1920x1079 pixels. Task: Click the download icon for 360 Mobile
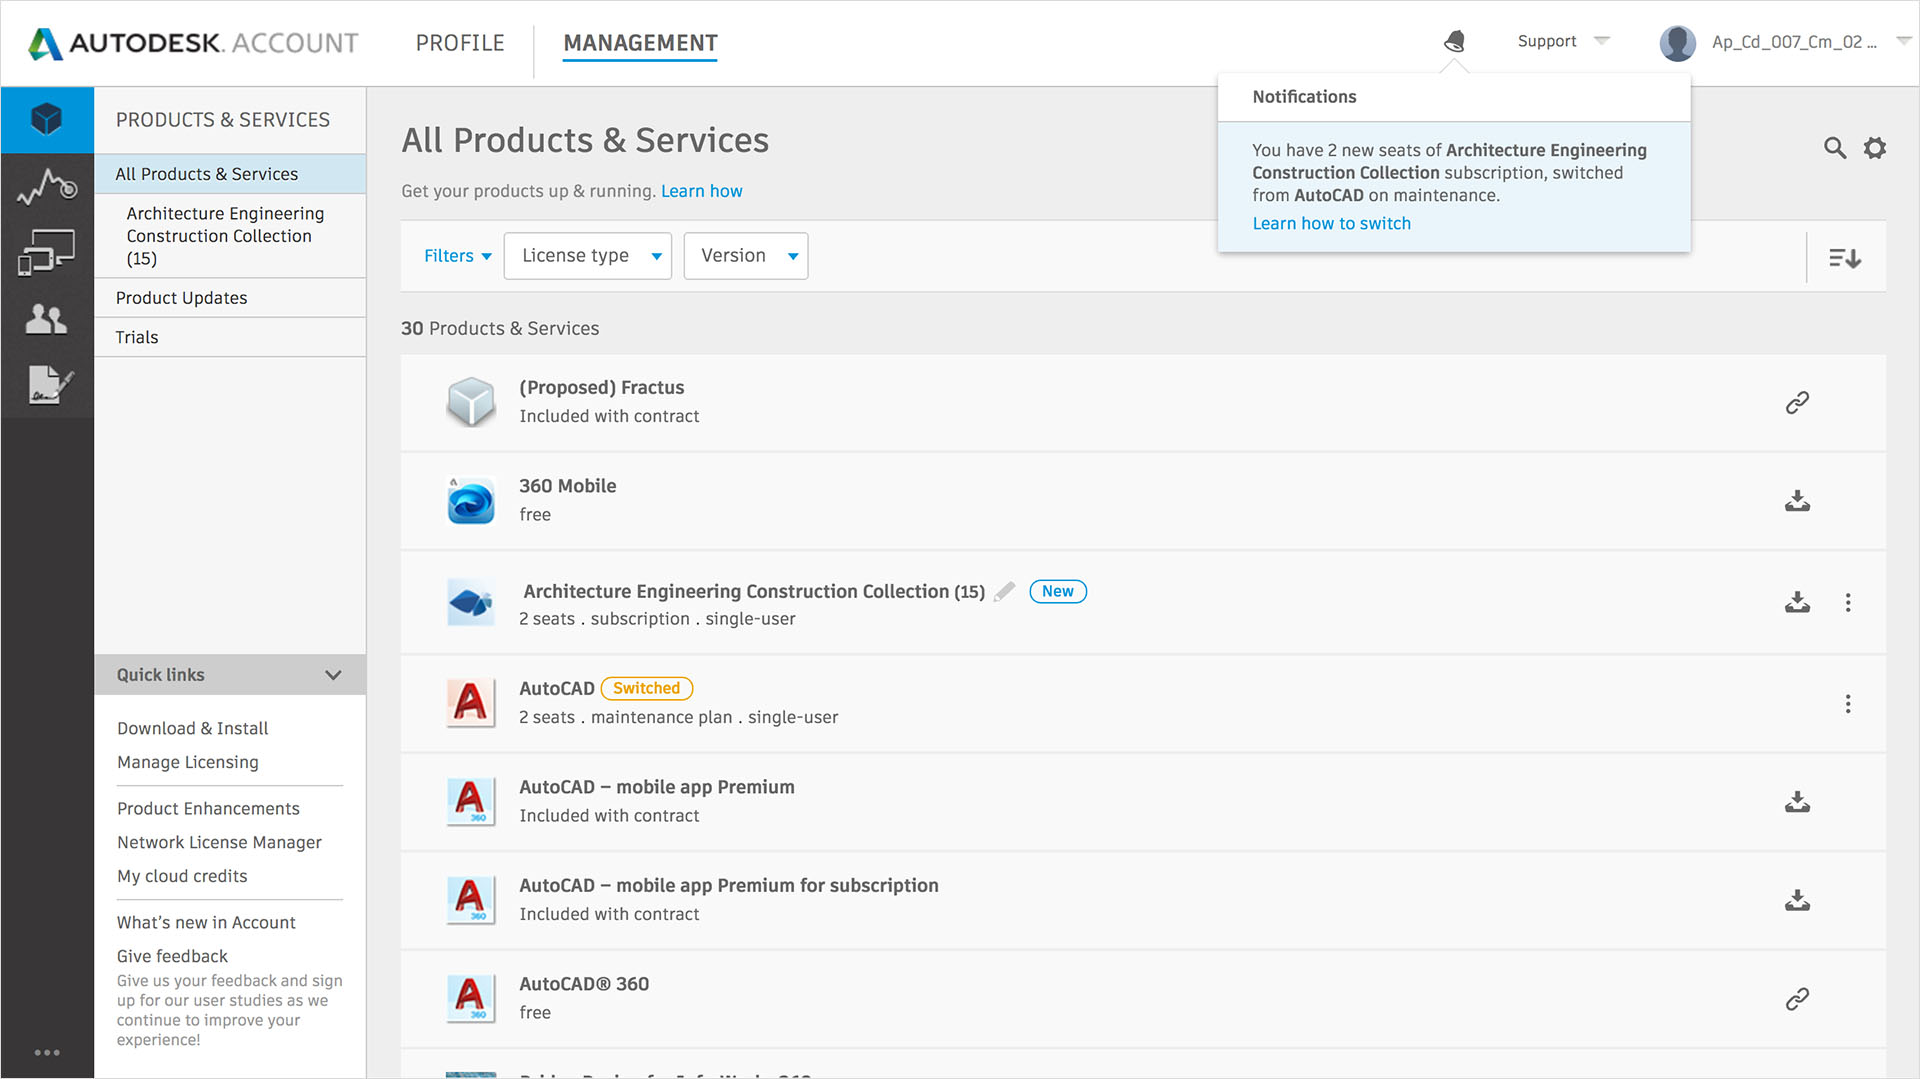pyautogui.click(x=1797, y=501)
